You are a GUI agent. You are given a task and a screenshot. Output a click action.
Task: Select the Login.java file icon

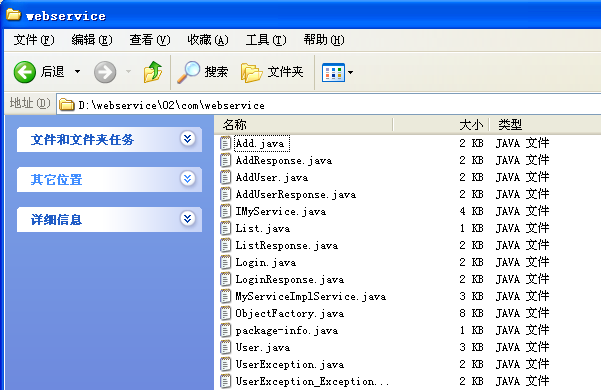click(225, 262)
